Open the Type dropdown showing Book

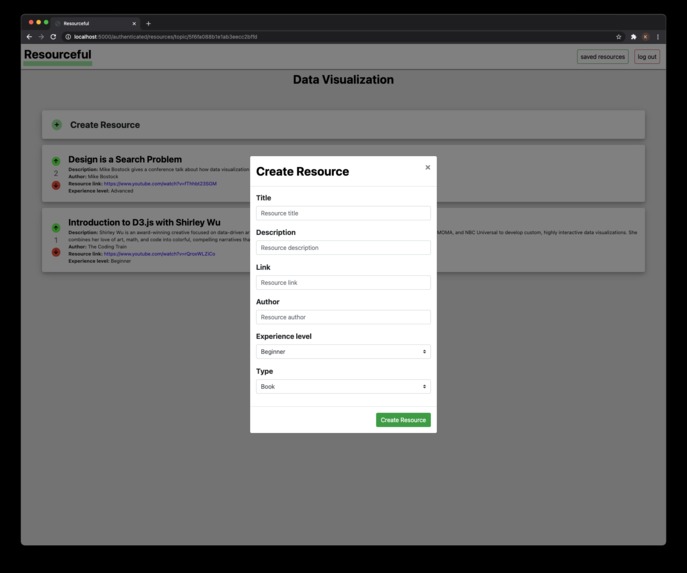click(343, 386)
